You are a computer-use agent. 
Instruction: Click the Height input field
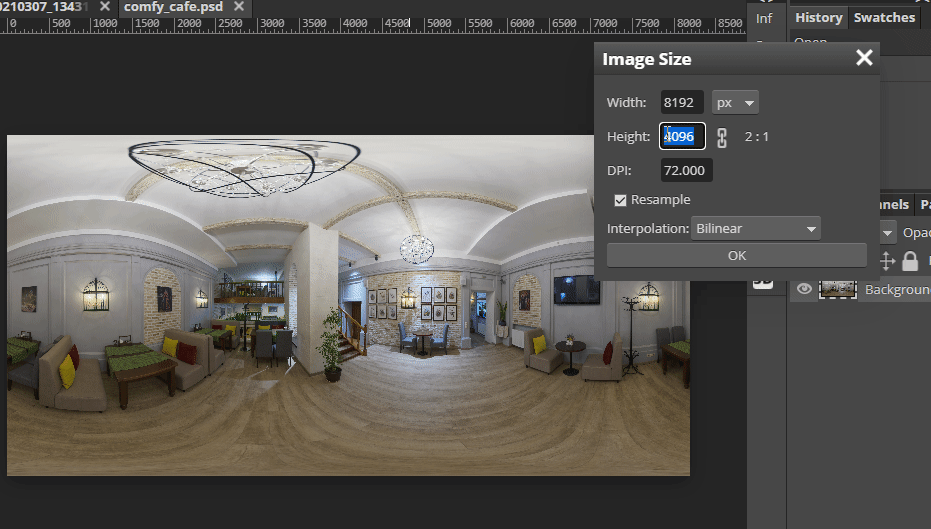(x=682, y=137)
